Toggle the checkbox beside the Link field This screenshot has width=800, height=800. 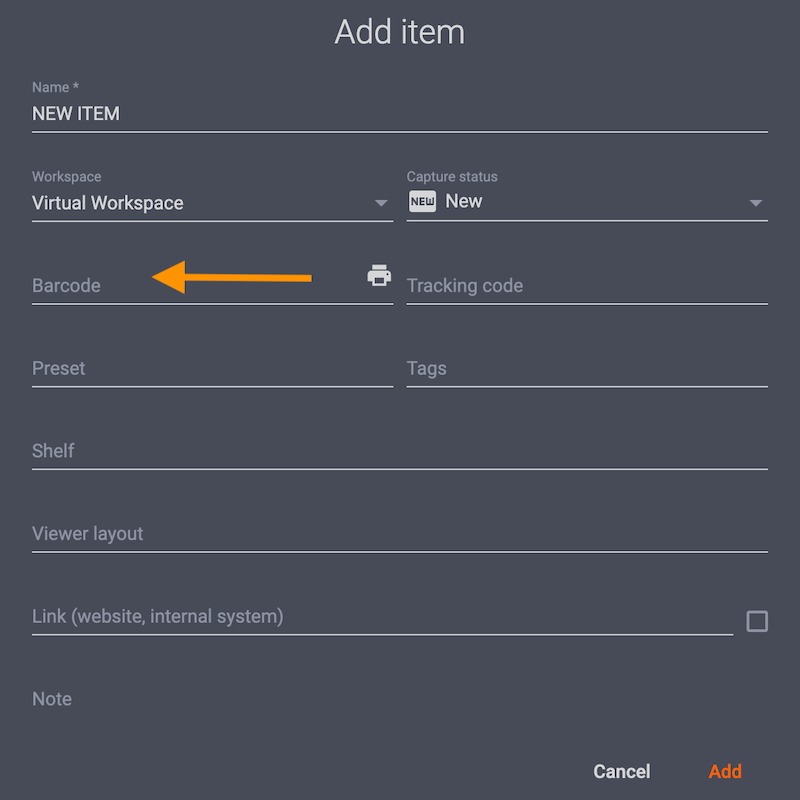[757, 621]
